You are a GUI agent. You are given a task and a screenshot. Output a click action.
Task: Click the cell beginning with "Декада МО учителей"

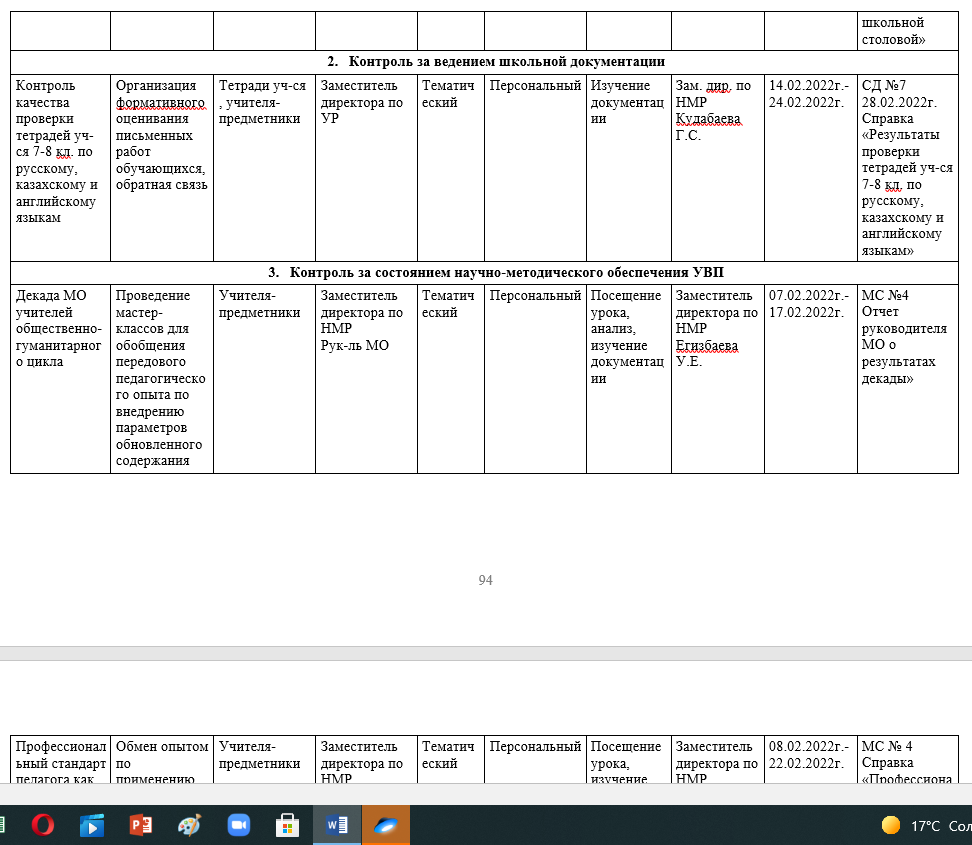point(59,328)
